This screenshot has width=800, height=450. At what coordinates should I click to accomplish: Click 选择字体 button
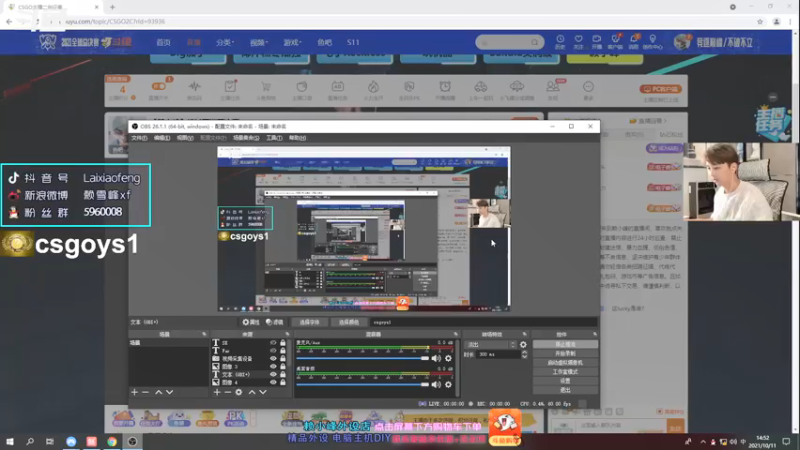pyautogui.click(x=309, y=322)
